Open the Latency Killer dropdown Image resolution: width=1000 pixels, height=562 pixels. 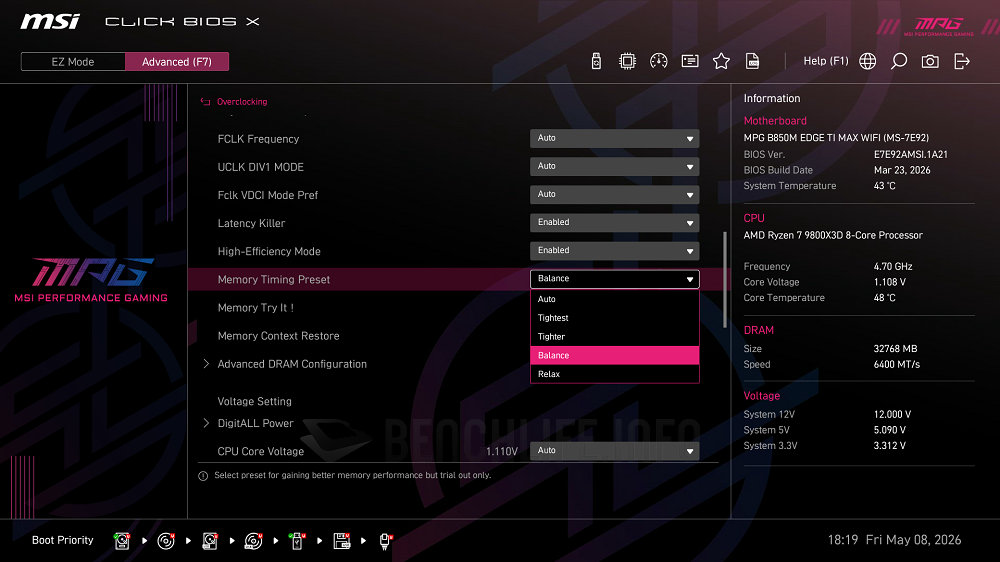[614, 223]
